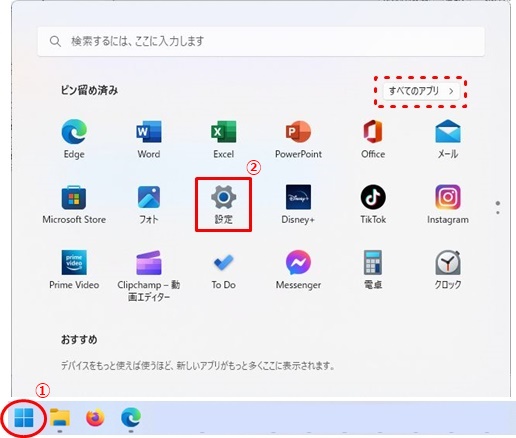Image resolution: width=516 pixels, height=438 pixels.
Task: Open Clipchamp video editor
Action: [x=149, y=276]
